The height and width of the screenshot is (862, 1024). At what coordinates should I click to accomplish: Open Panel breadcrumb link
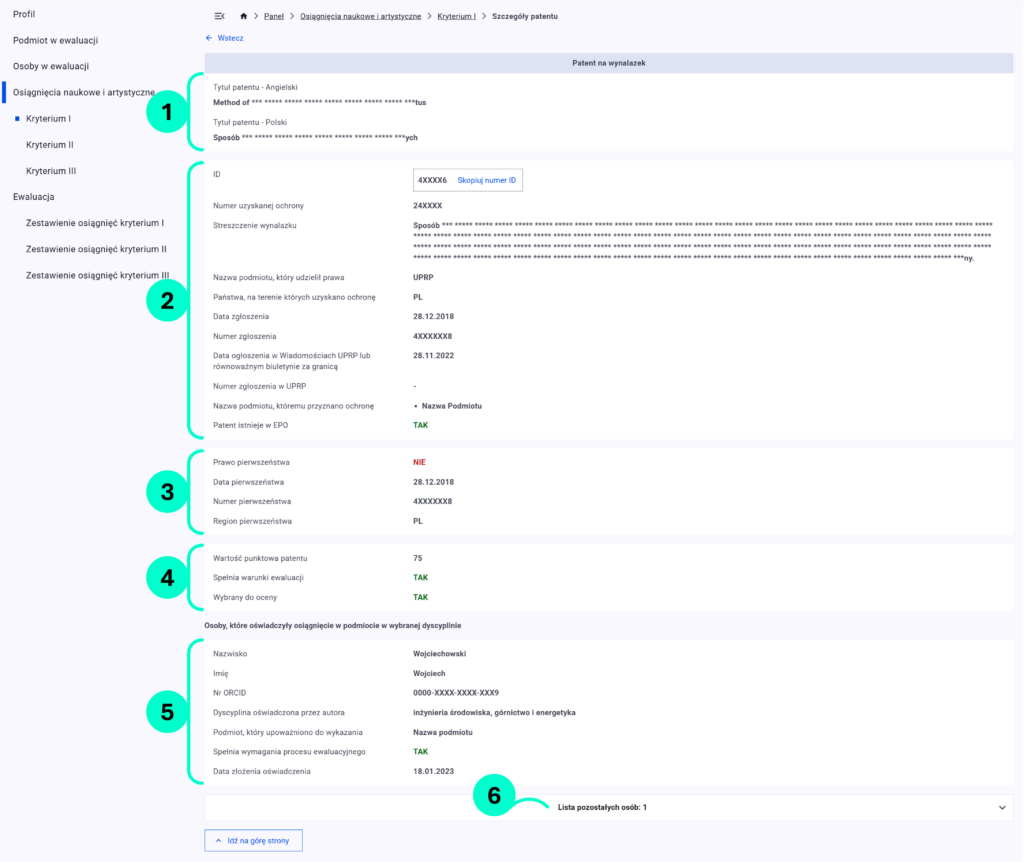point(273,17)
